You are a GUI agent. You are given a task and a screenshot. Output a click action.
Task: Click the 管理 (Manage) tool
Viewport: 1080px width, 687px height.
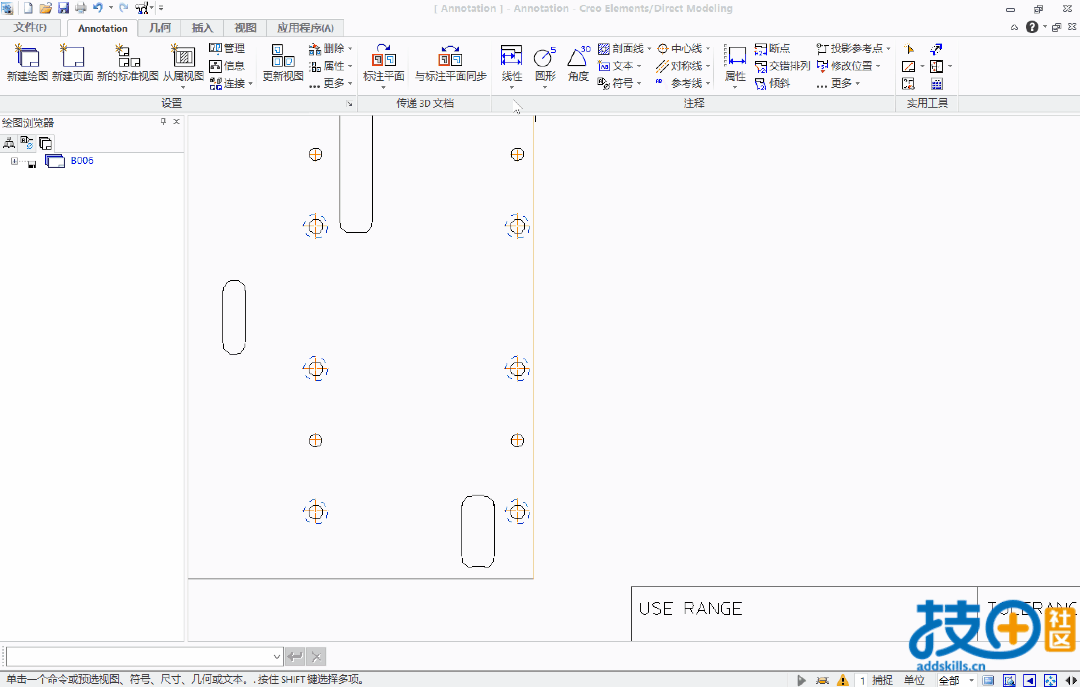coord(227,48)
